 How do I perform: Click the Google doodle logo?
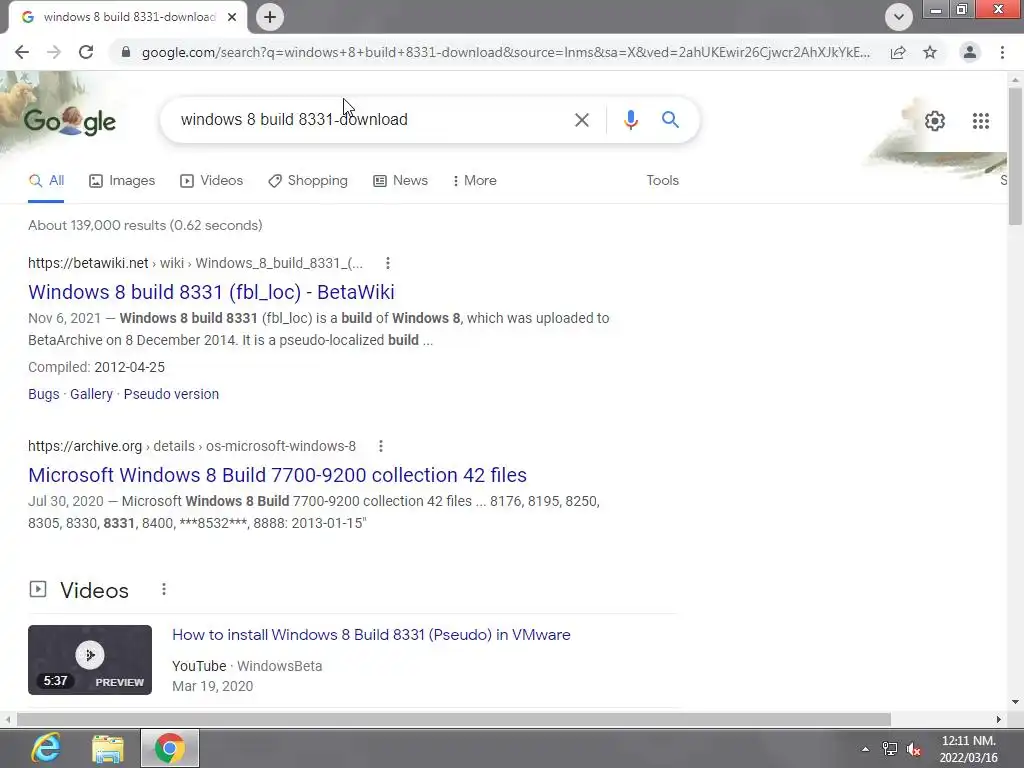[x=70, y=121]
